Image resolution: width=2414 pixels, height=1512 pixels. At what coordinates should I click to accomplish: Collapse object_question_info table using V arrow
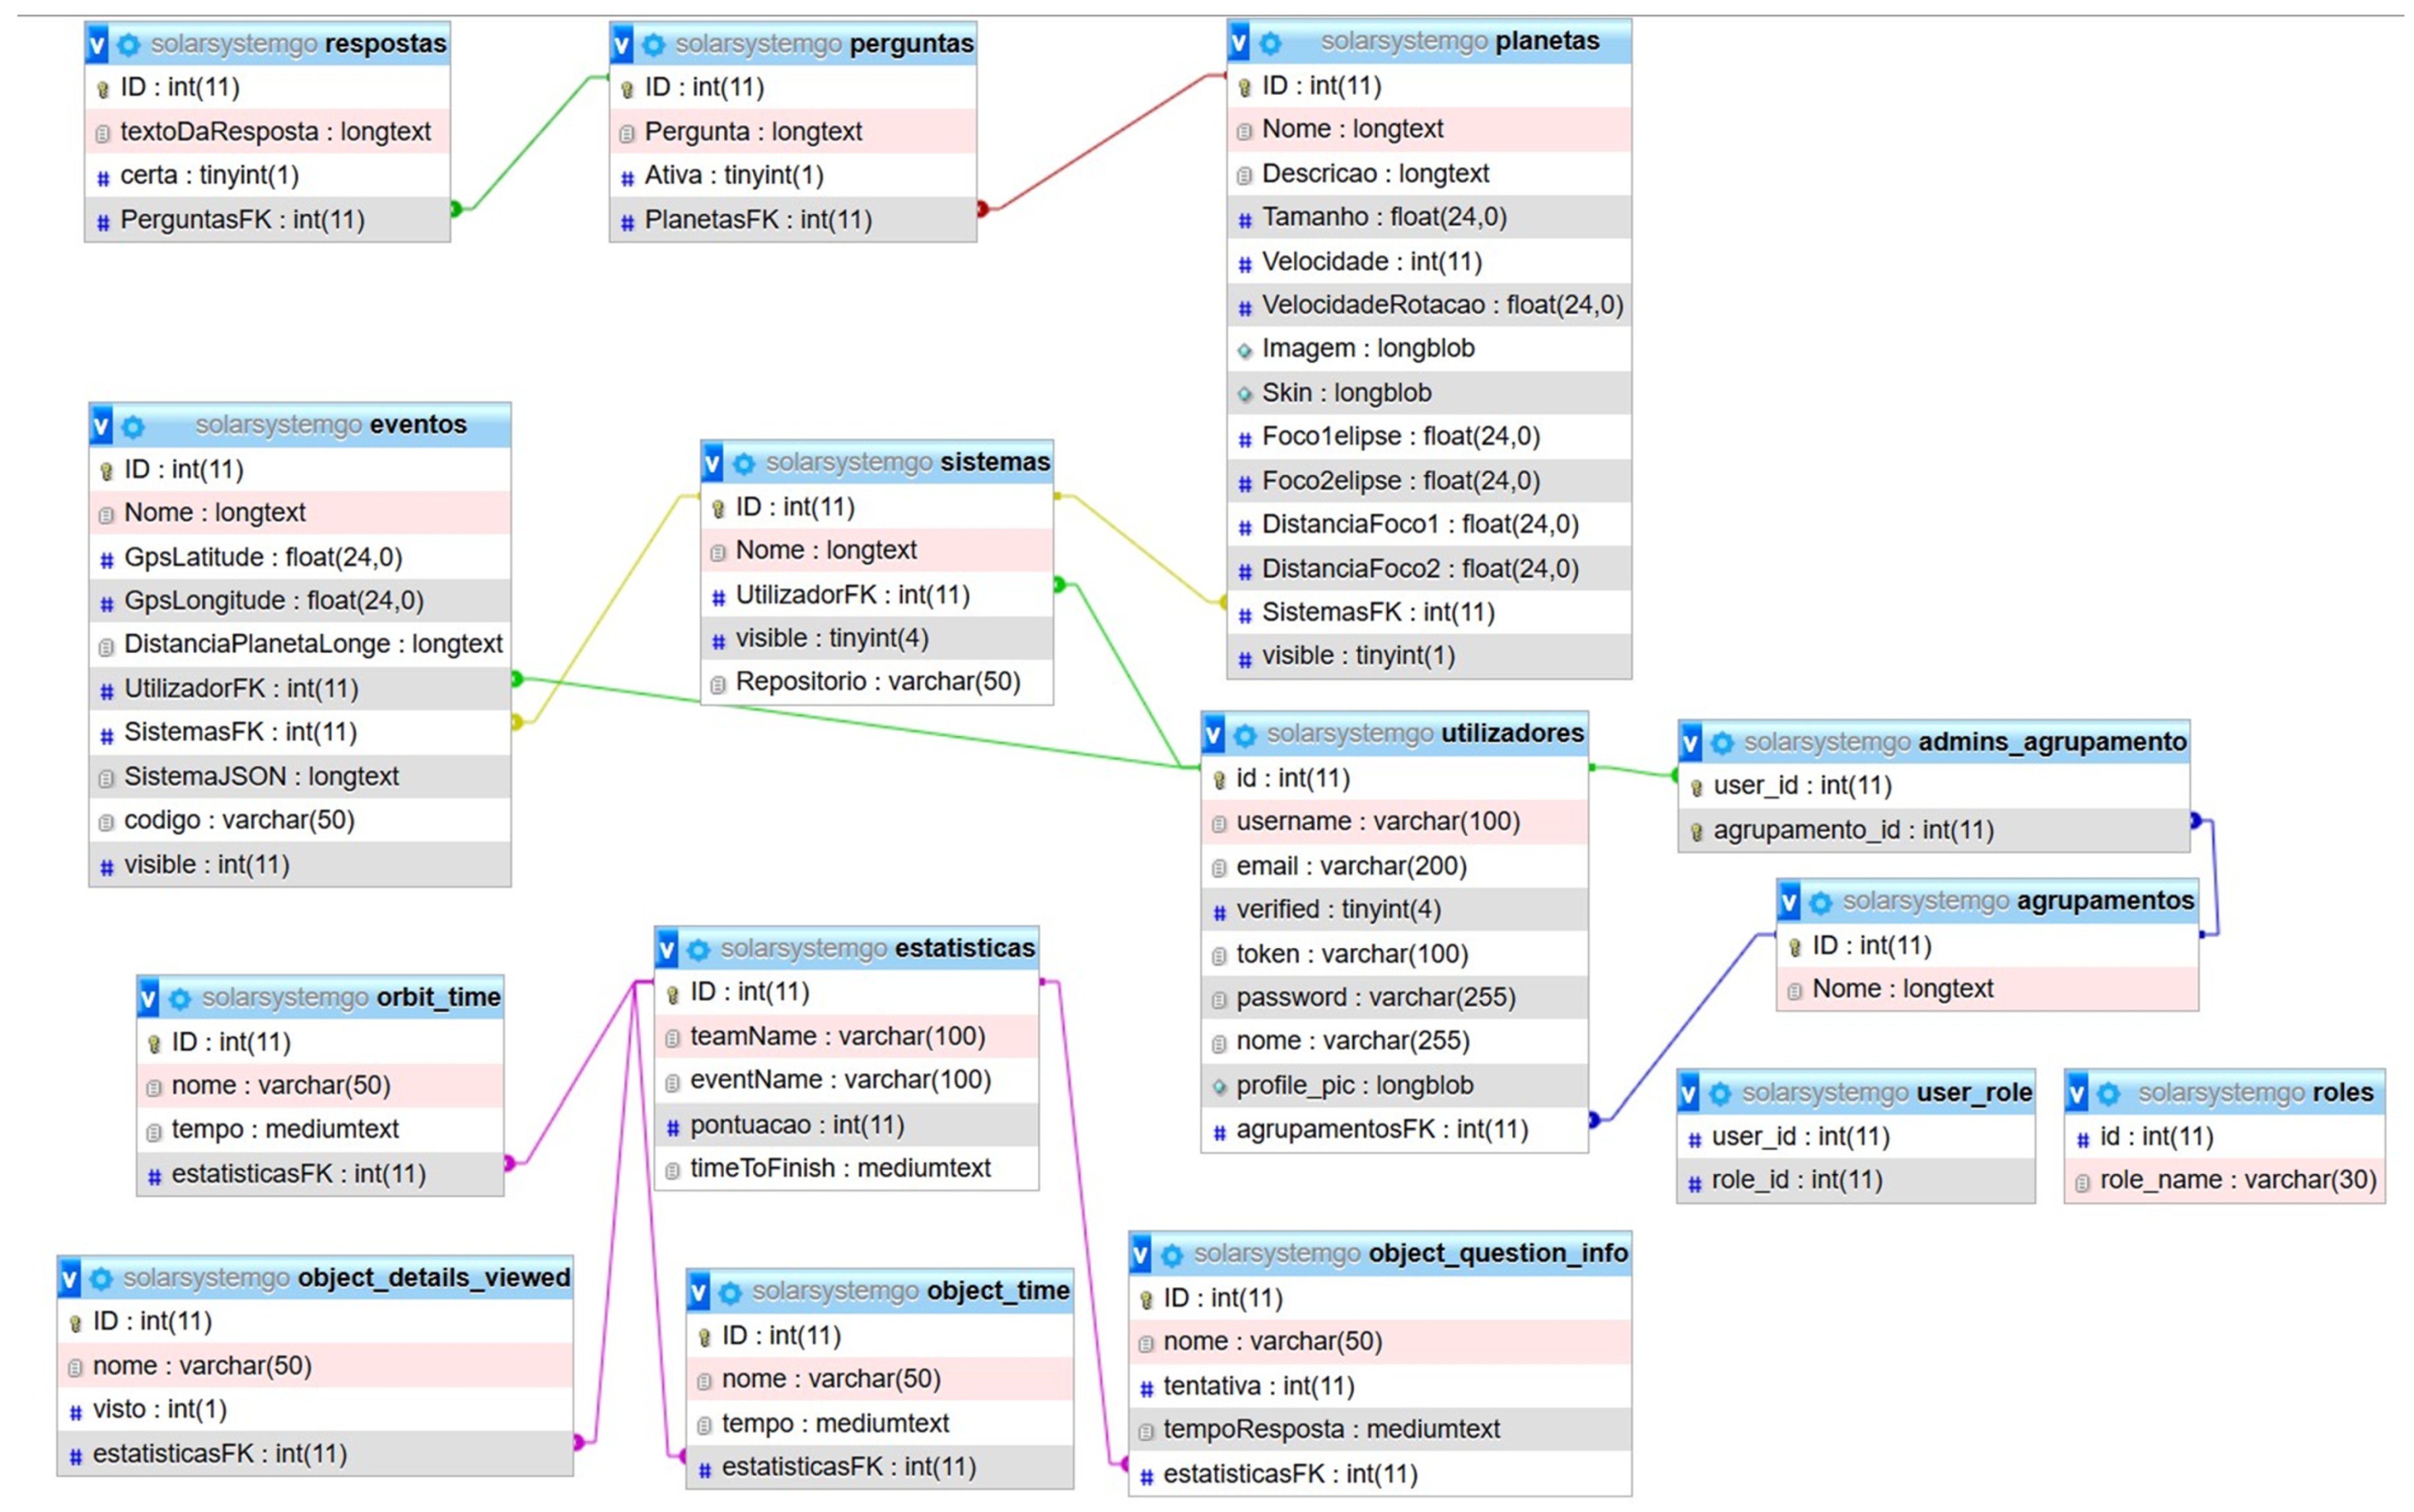click(x=1141, y=1254)
